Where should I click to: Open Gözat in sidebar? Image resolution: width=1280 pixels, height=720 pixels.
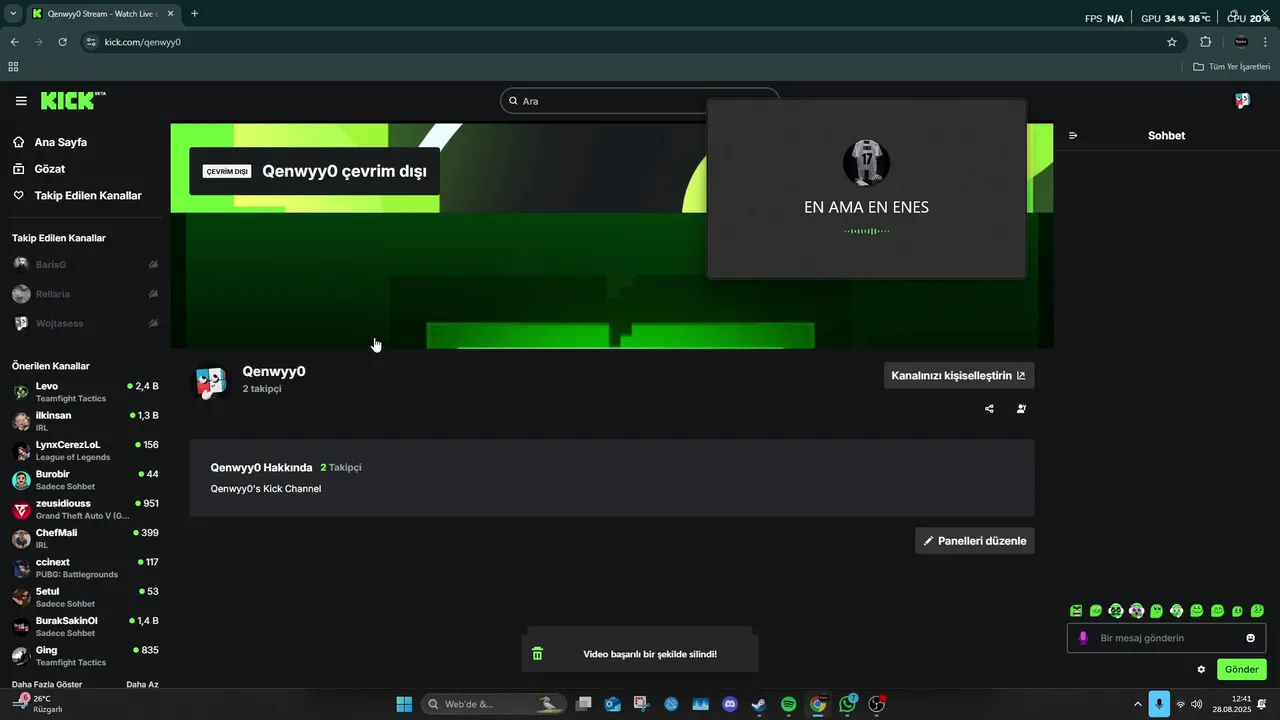coord(50,169)
